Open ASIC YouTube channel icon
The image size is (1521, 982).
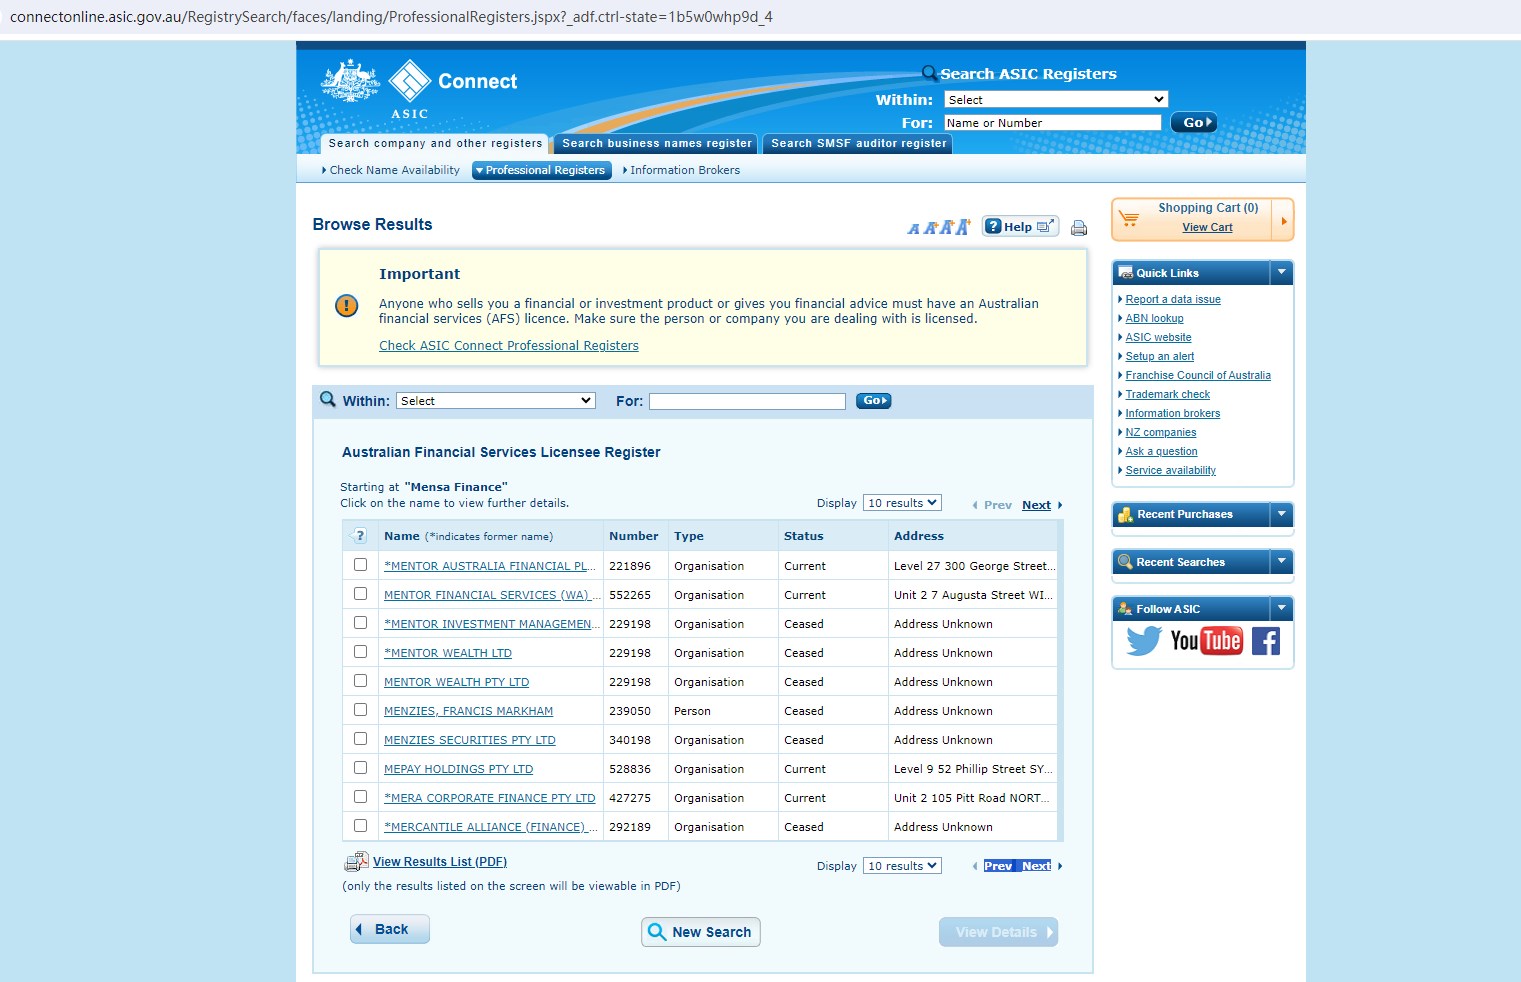point(1206,641)
